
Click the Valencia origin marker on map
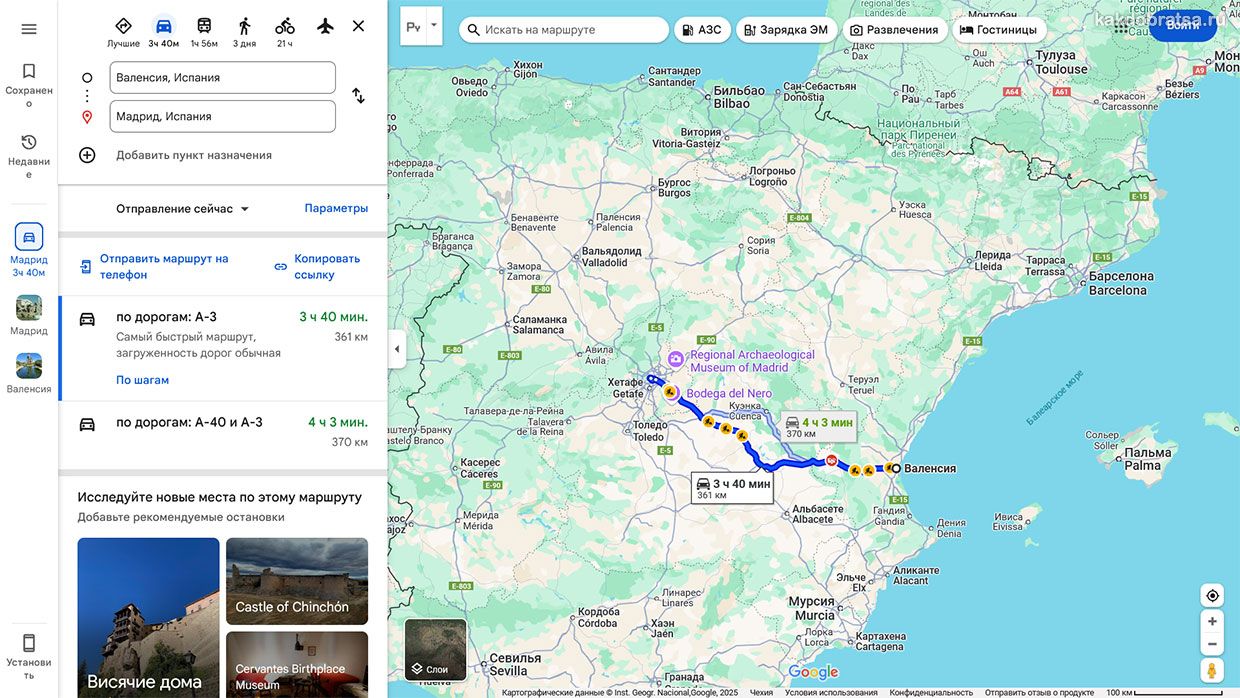coord(896,468)
